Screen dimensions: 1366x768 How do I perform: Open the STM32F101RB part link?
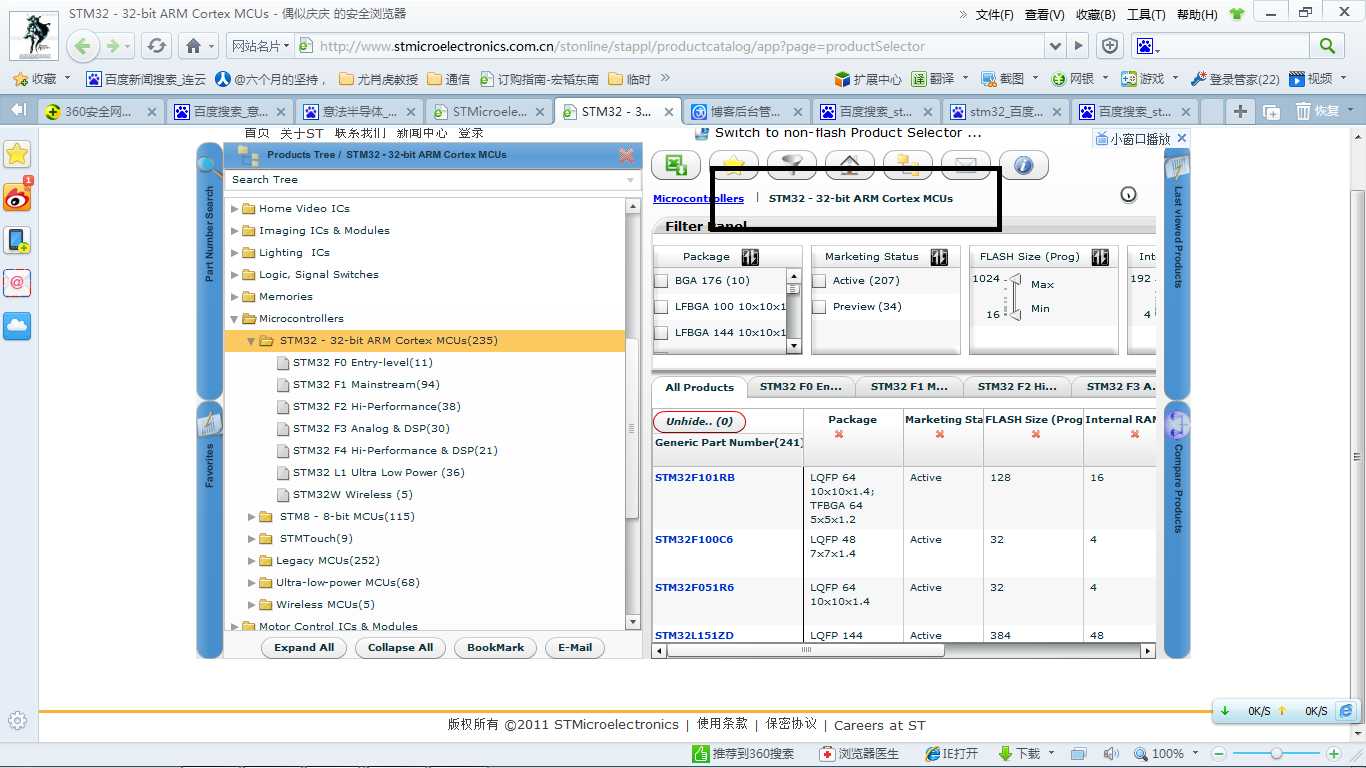click(695, 478)
